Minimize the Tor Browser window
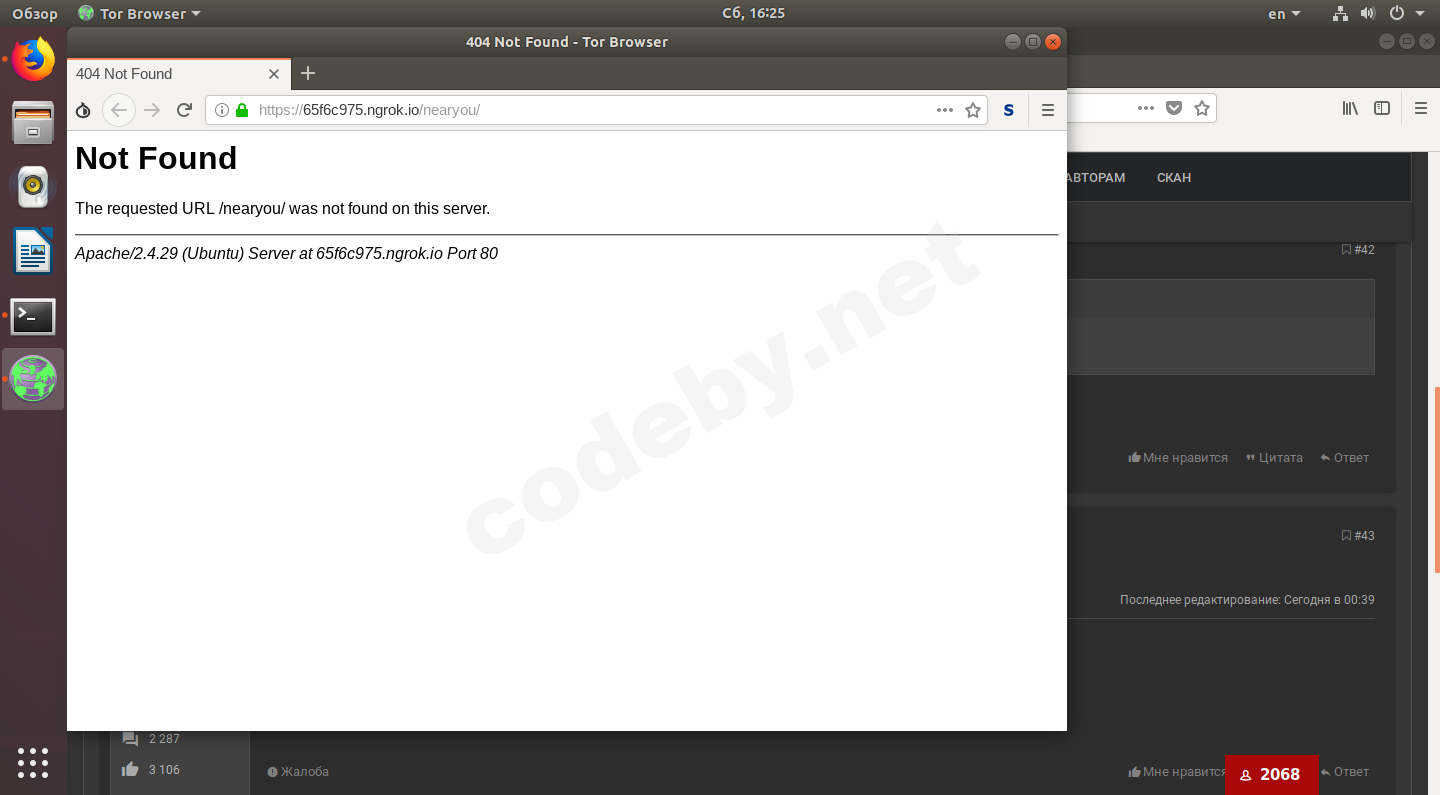 coord(1013,42)
